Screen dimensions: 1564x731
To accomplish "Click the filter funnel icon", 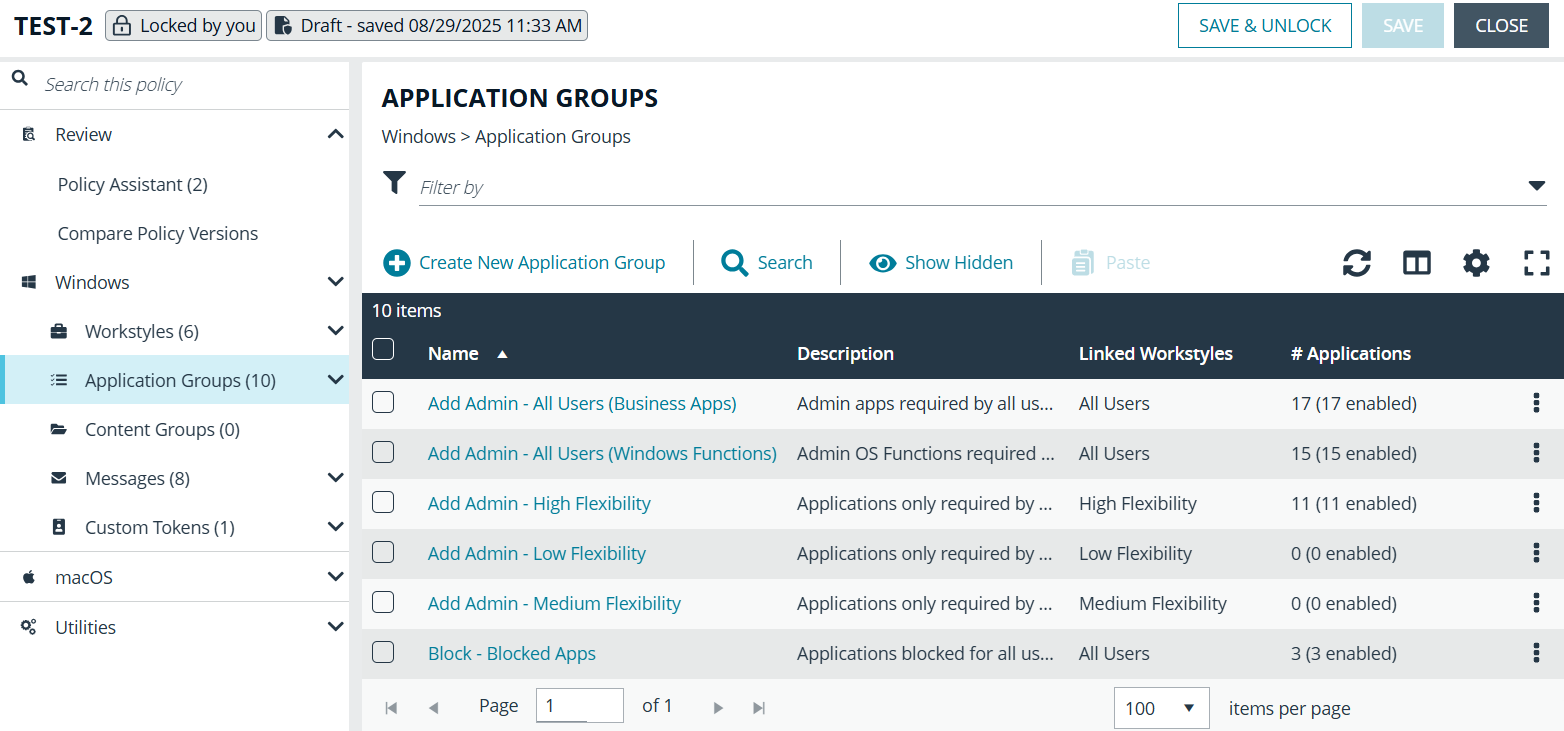I will pyautogui.click(x=394, y=183).
